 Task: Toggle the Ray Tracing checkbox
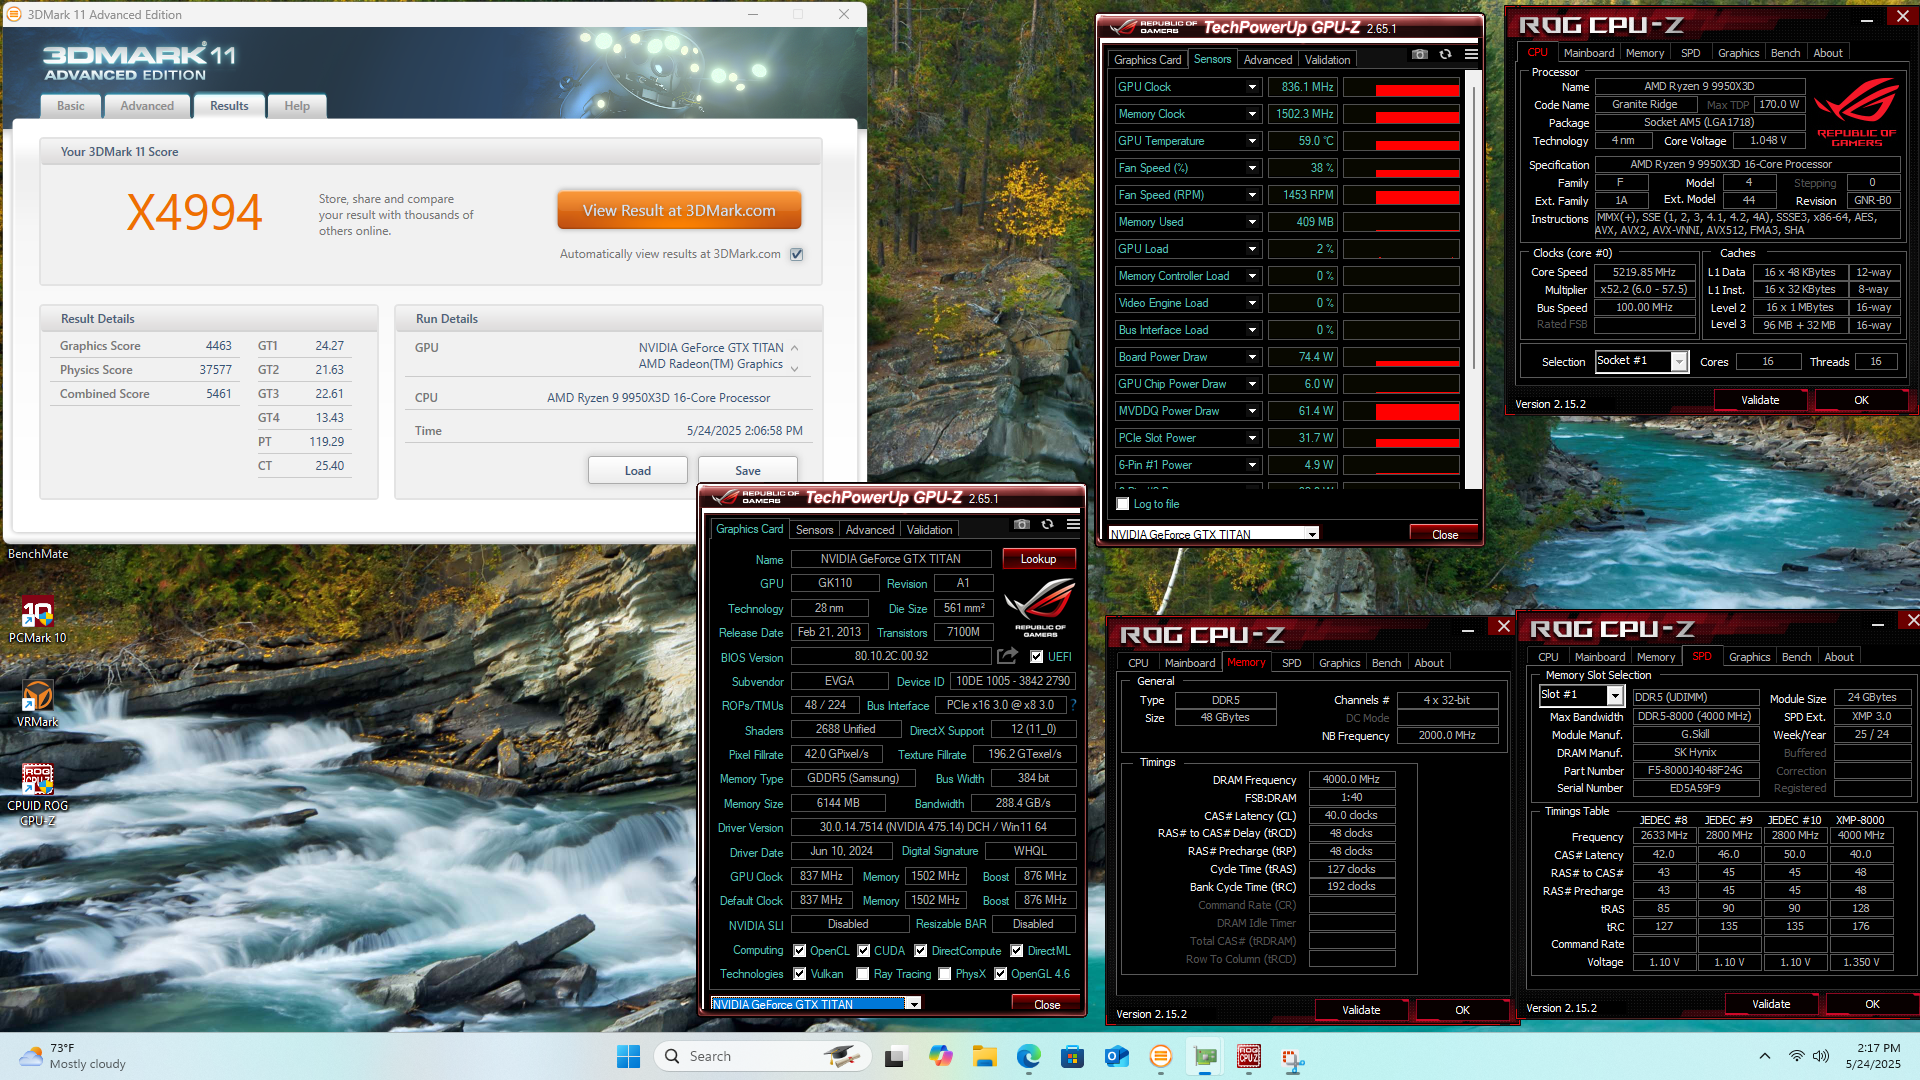[x=863, y=974]
